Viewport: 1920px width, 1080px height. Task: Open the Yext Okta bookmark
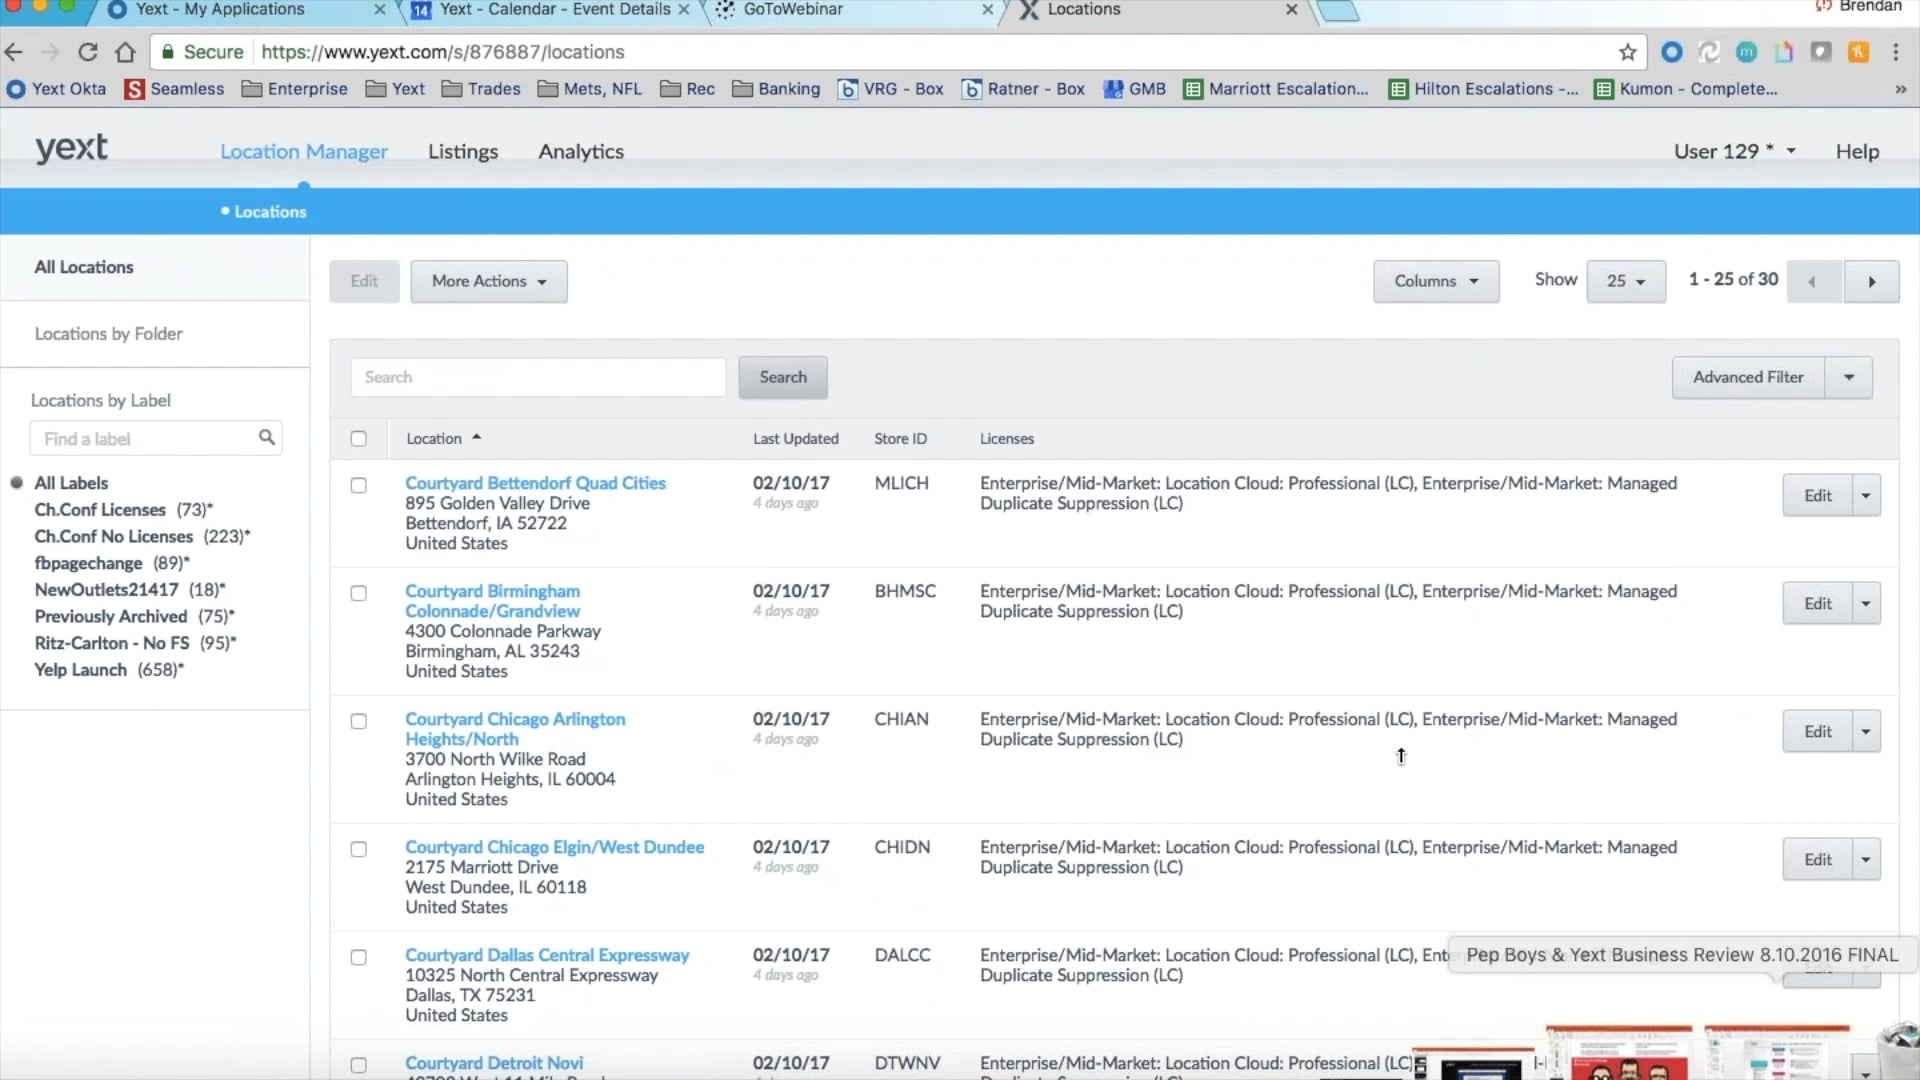coord(56,89)
